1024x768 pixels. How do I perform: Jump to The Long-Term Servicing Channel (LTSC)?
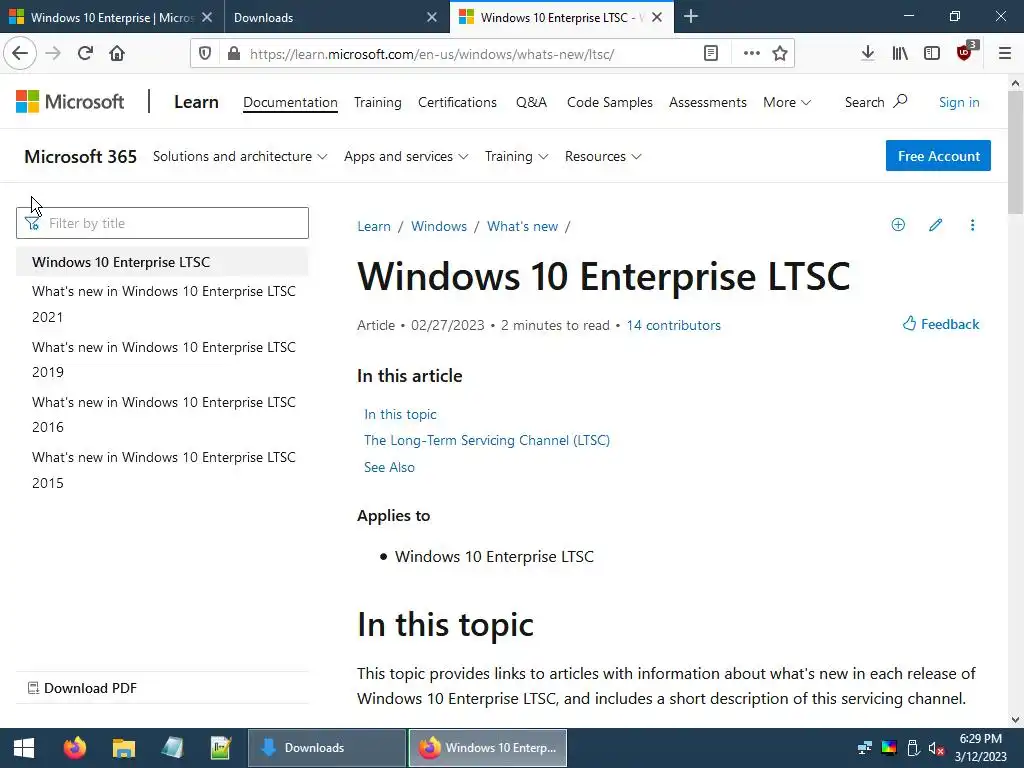[487, 440]
